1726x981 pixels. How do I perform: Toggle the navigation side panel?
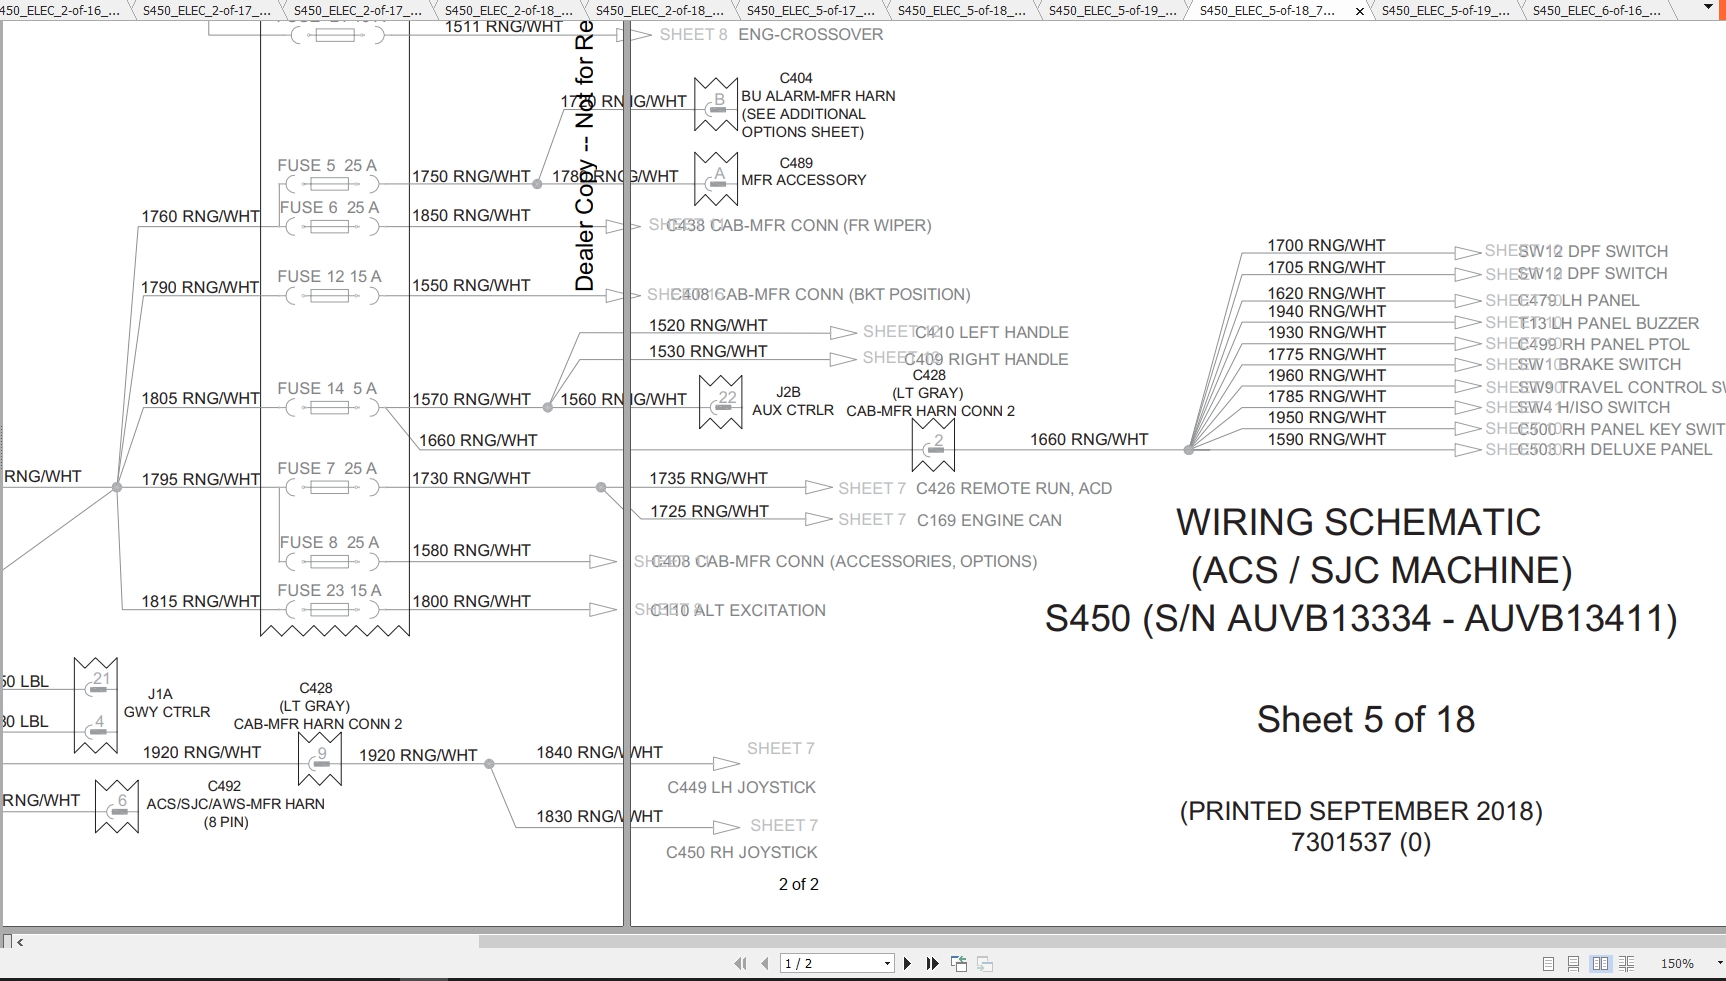(x=8, y=941)
